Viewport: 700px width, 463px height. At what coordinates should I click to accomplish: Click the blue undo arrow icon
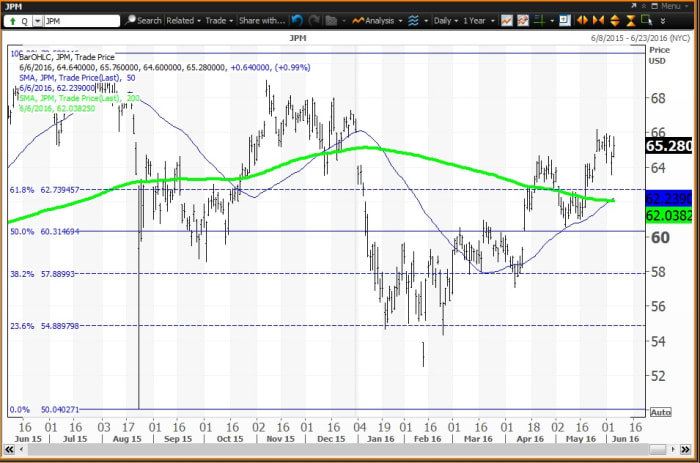tap(296, 20)
